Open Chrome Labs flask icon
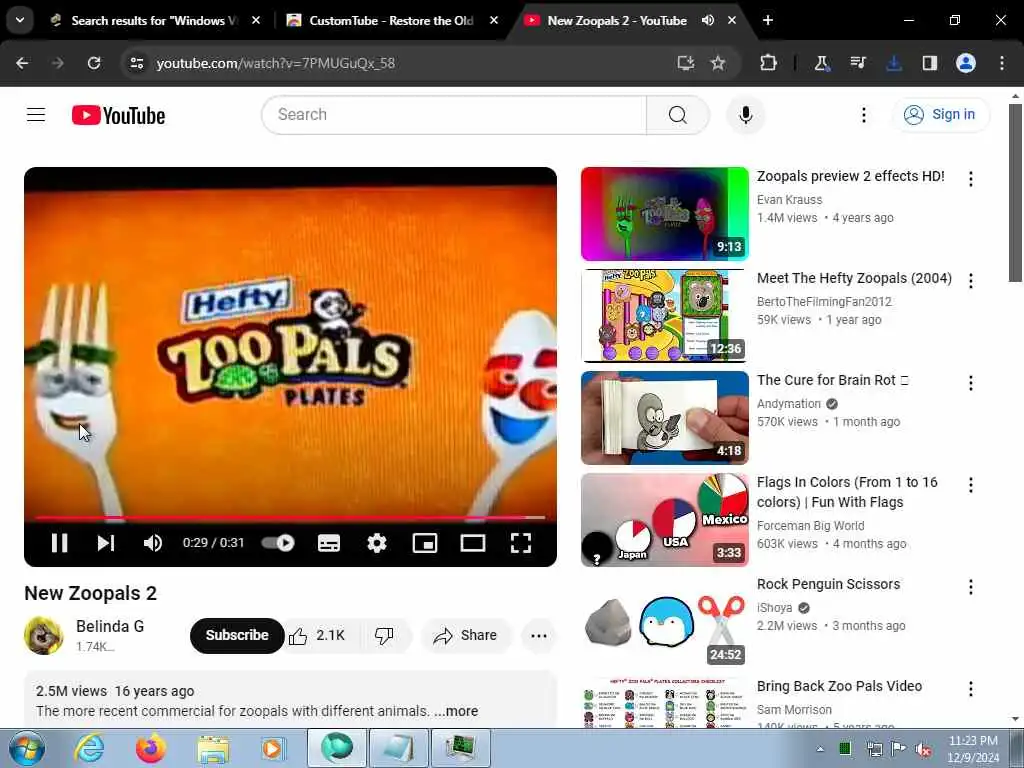The image size is (1024, 768). (x=822, y=63)
